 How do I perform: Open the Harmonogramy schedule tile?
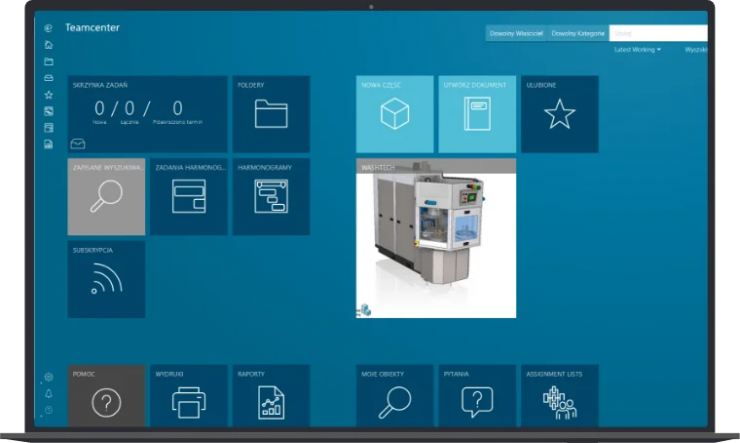(271, 196)
